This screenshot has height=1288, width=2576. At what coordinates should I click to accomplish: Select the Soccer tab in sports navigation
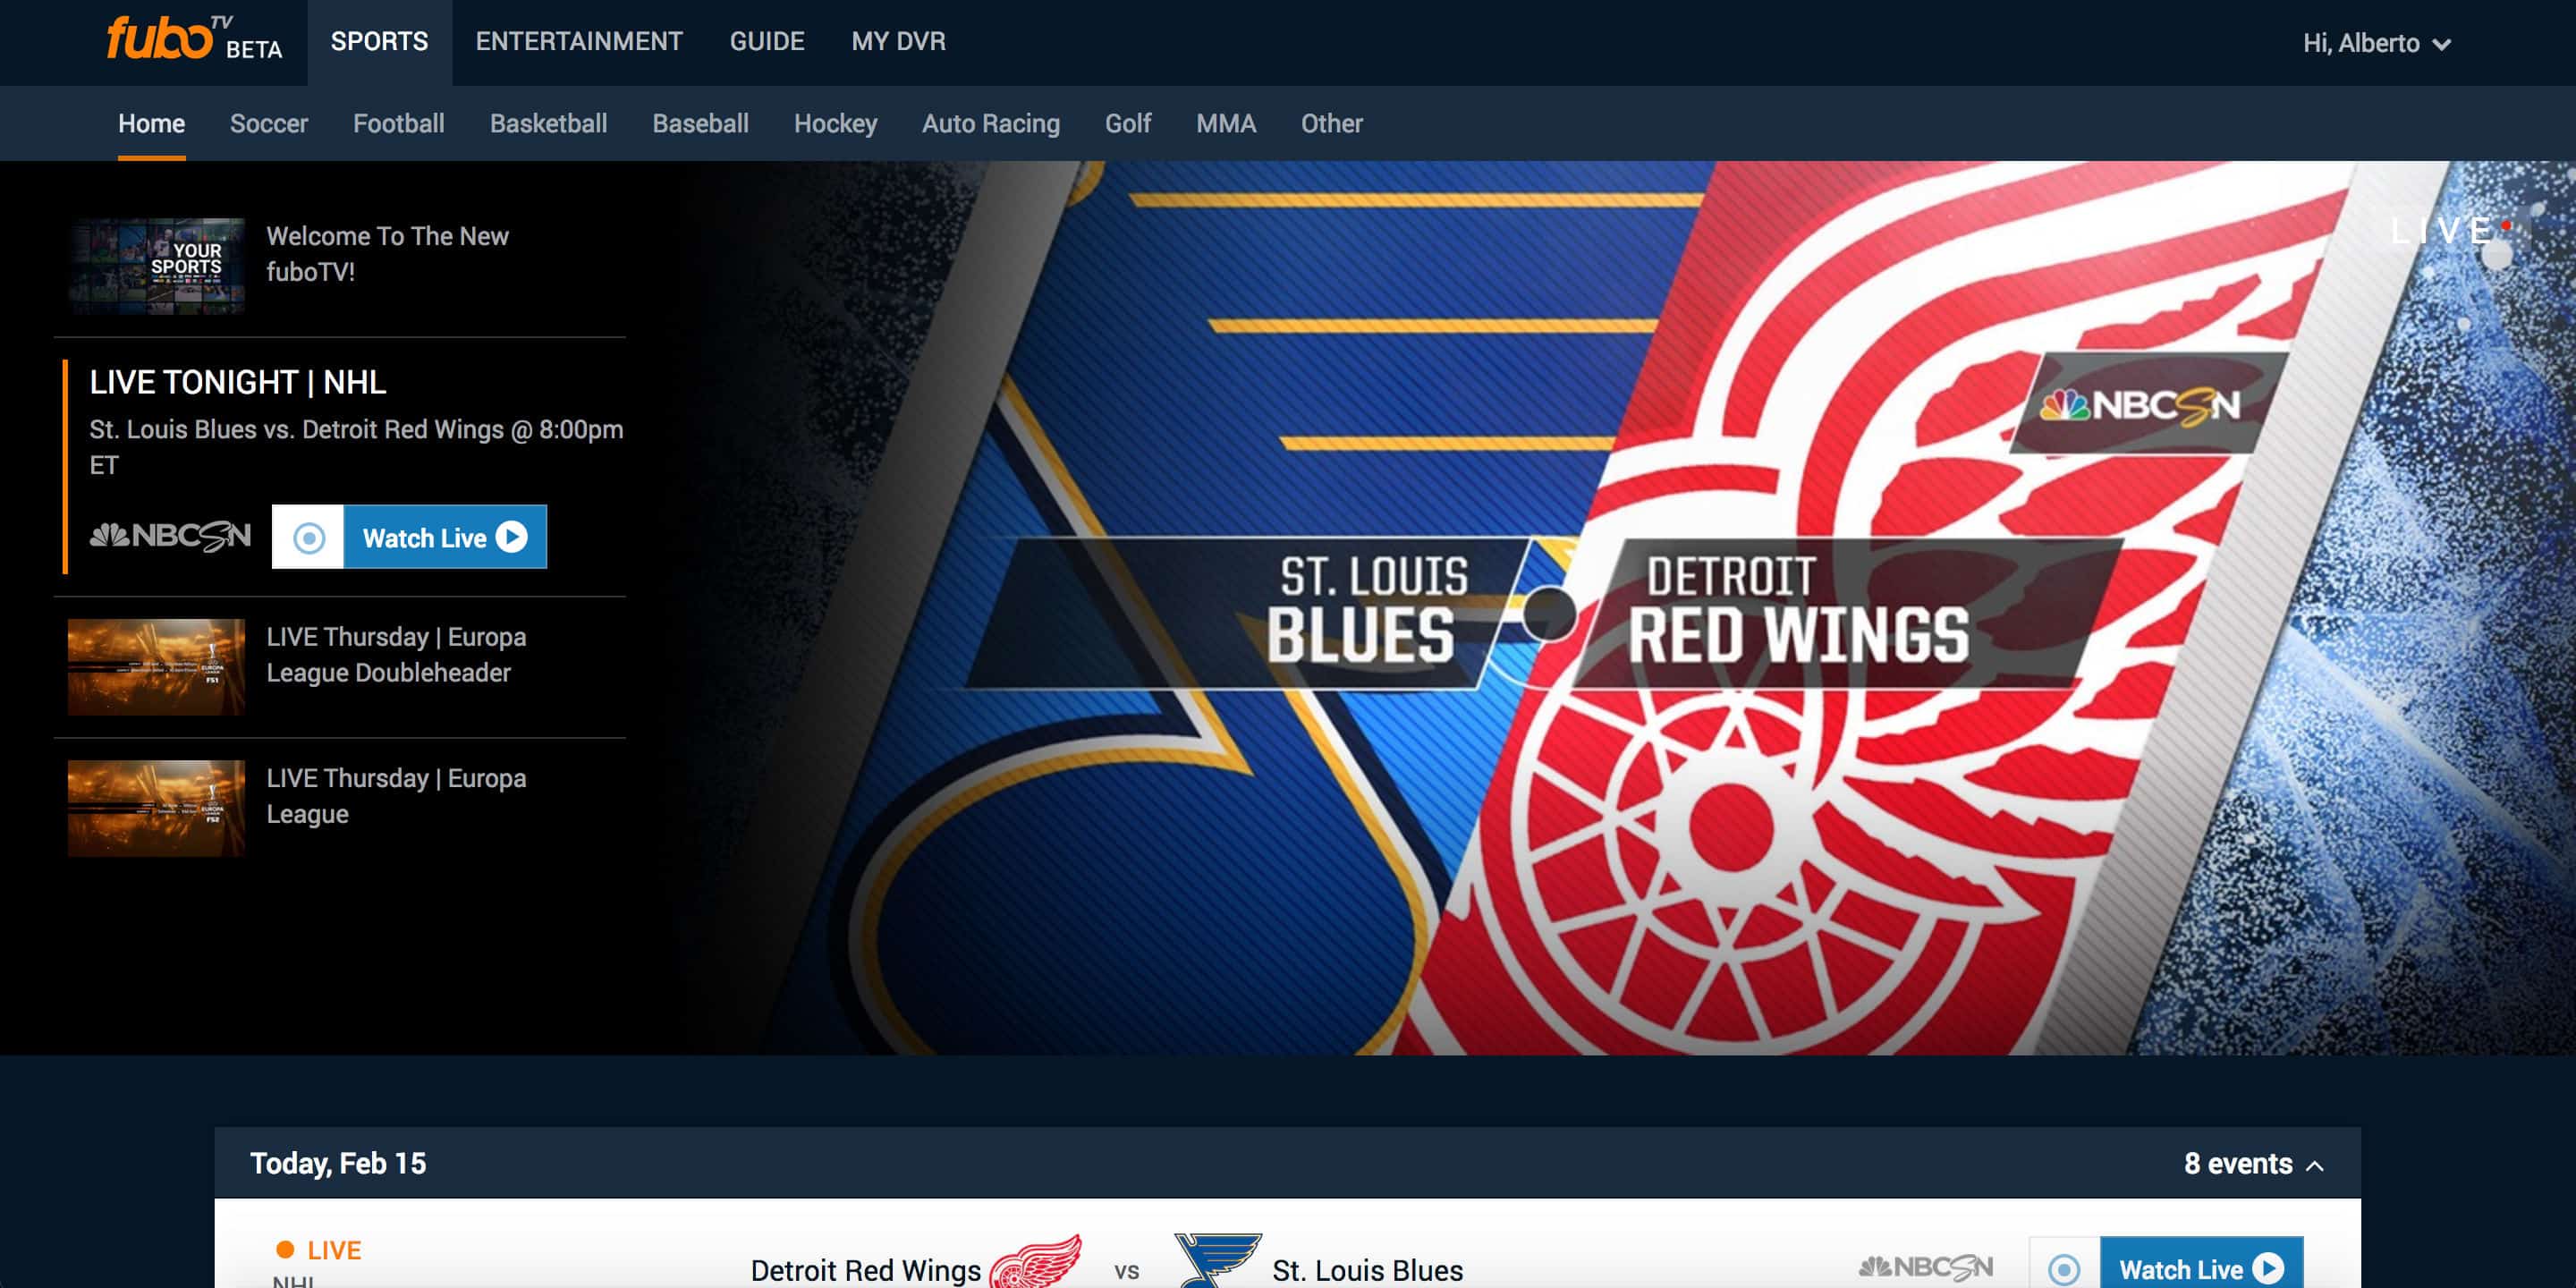[x=267, y=123]
